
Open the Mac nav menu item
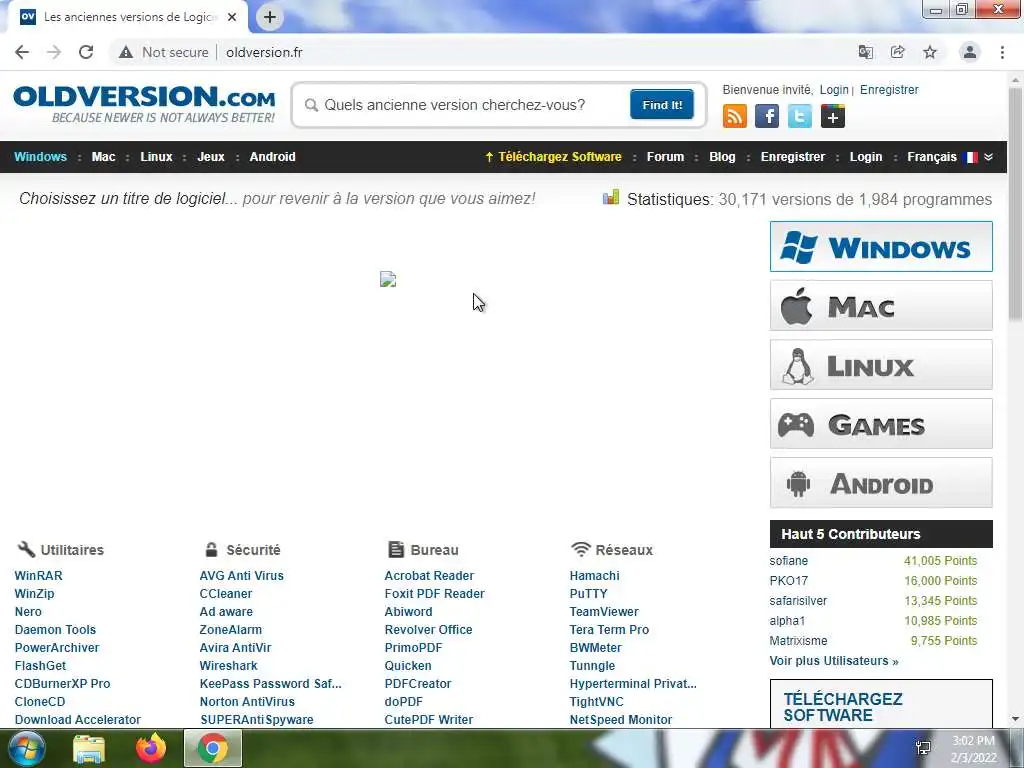103,157
